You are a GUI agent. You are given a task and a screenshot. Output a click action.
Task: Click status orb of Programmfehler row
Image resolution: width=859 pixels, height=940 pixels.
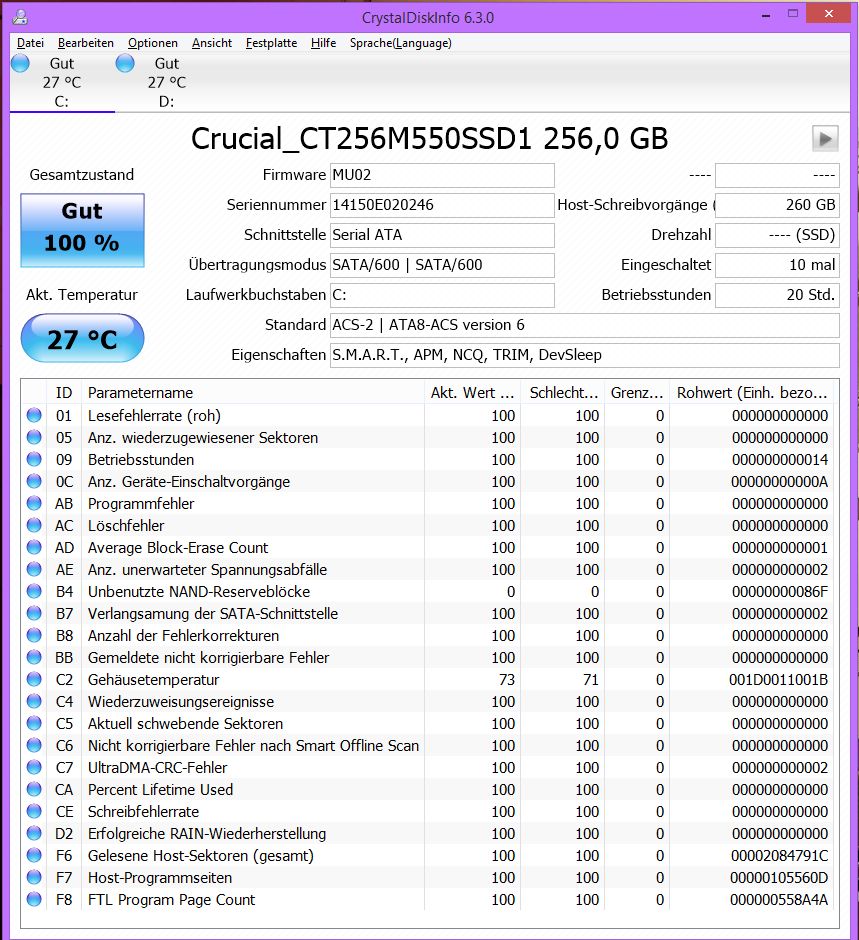coord(34,503)
